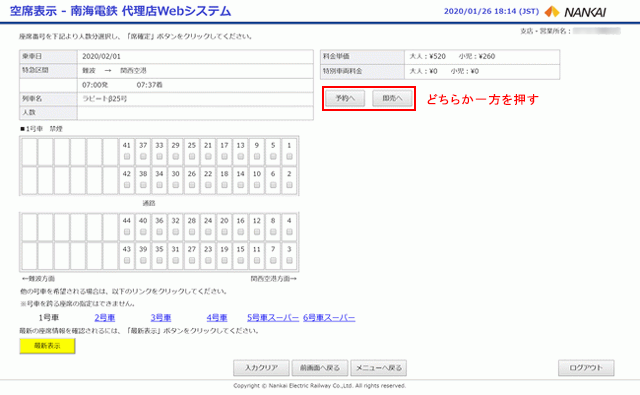640x395 pixels.
Task: Go back with 前画面へ戻る button
Action: [x=320, y=368]
